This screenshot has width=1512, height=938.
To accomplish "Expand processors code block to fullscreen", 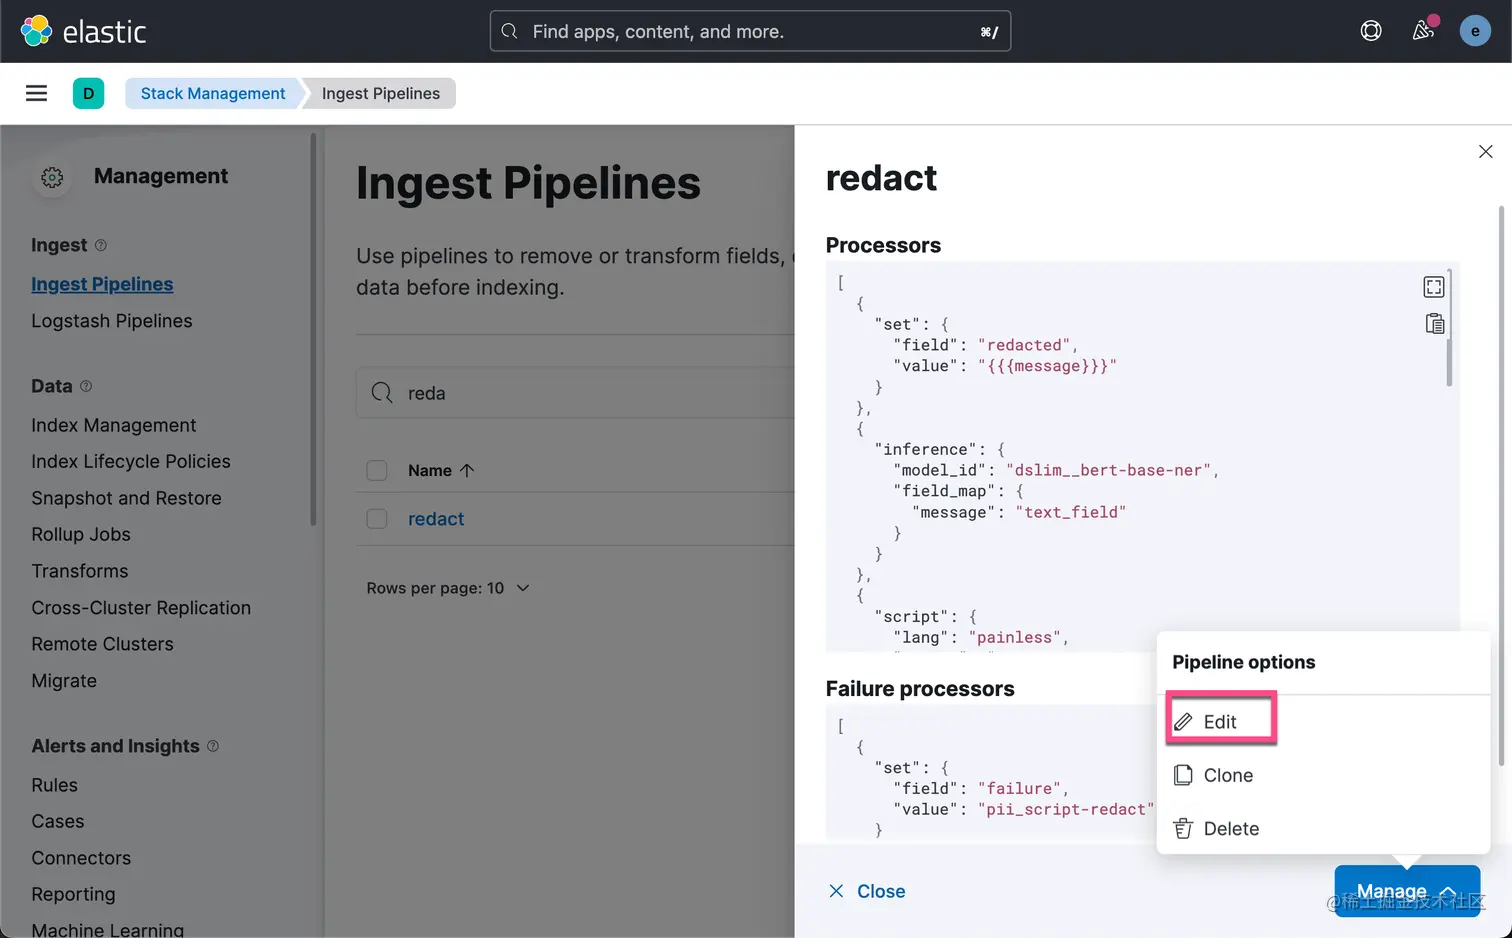I will point(1433,287).
